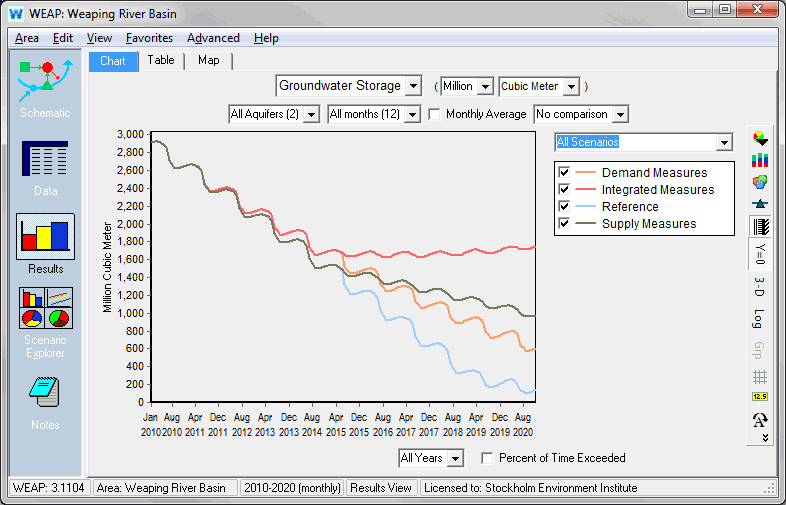786x505 pixels.
Task: Toggle the Log scale option
Action: click(760, 319)
